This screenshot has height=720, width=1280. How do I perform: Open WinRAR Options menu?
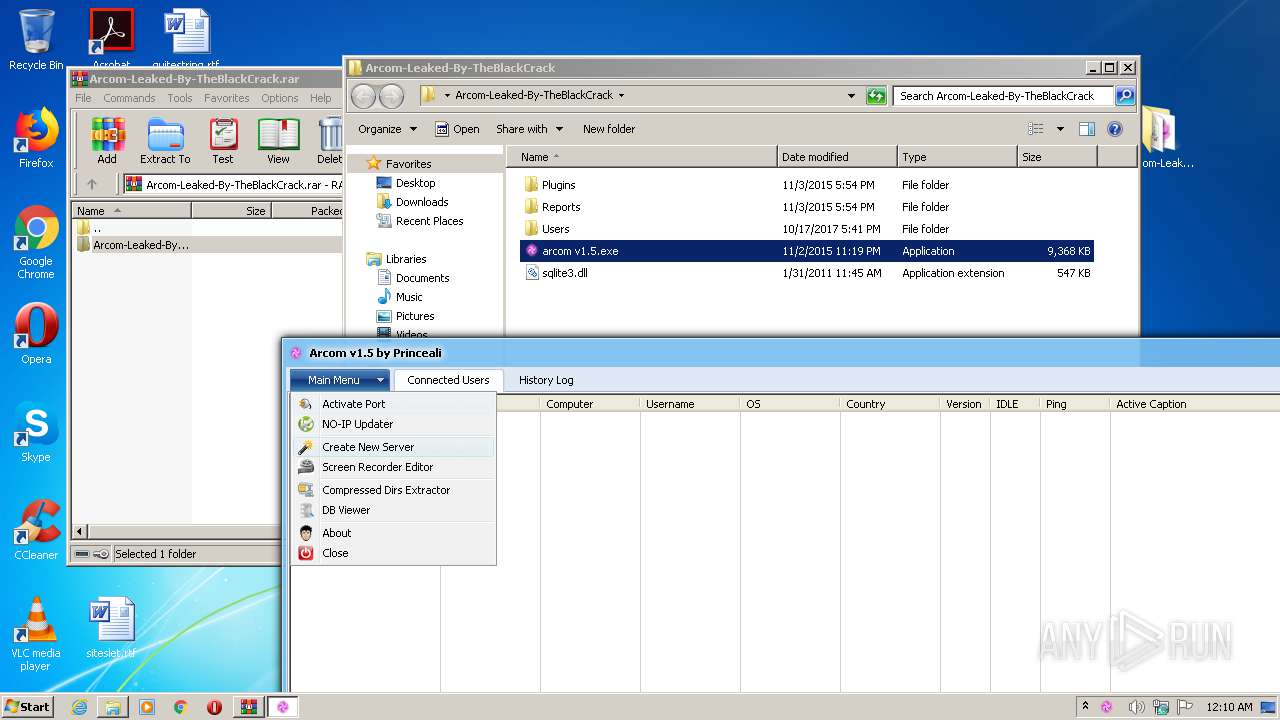280,98
